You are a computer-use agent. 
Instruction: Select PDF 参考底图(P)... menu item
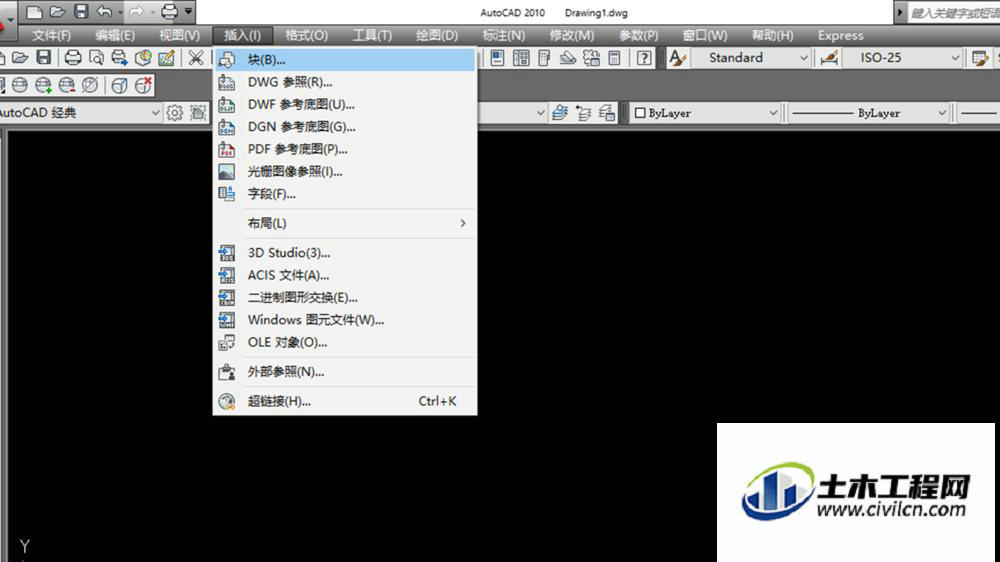tap(345, 149)
